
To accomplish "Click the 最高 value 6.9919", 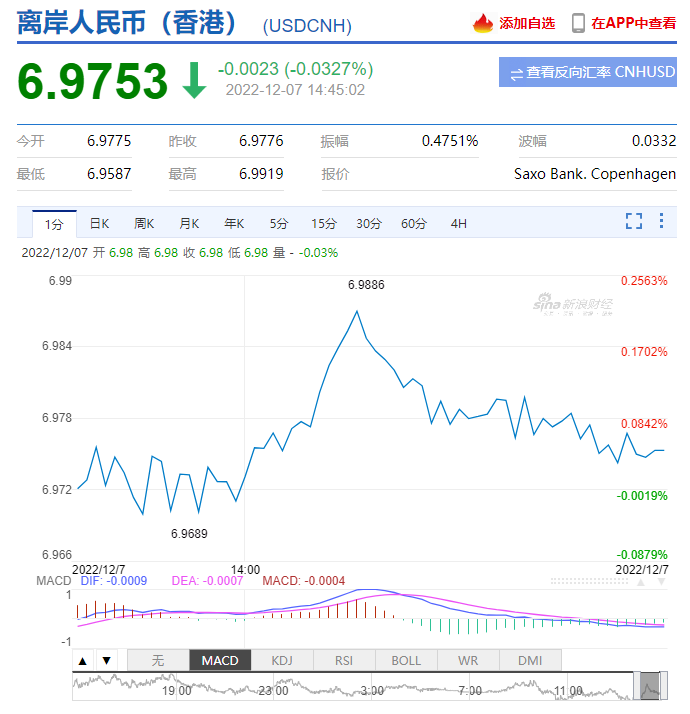I will coord(261,174).
